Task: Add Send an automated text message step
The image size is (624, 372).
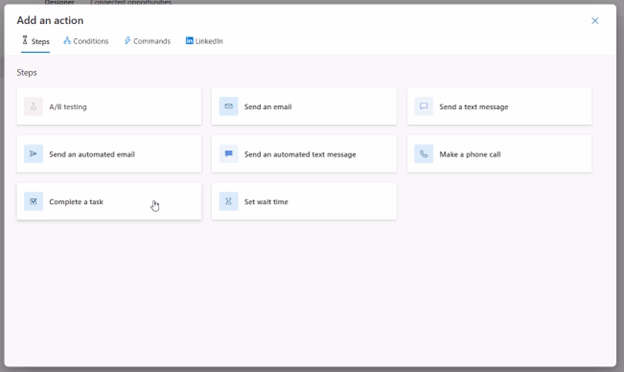Action: pyautogui.click(x=304, y=154)
